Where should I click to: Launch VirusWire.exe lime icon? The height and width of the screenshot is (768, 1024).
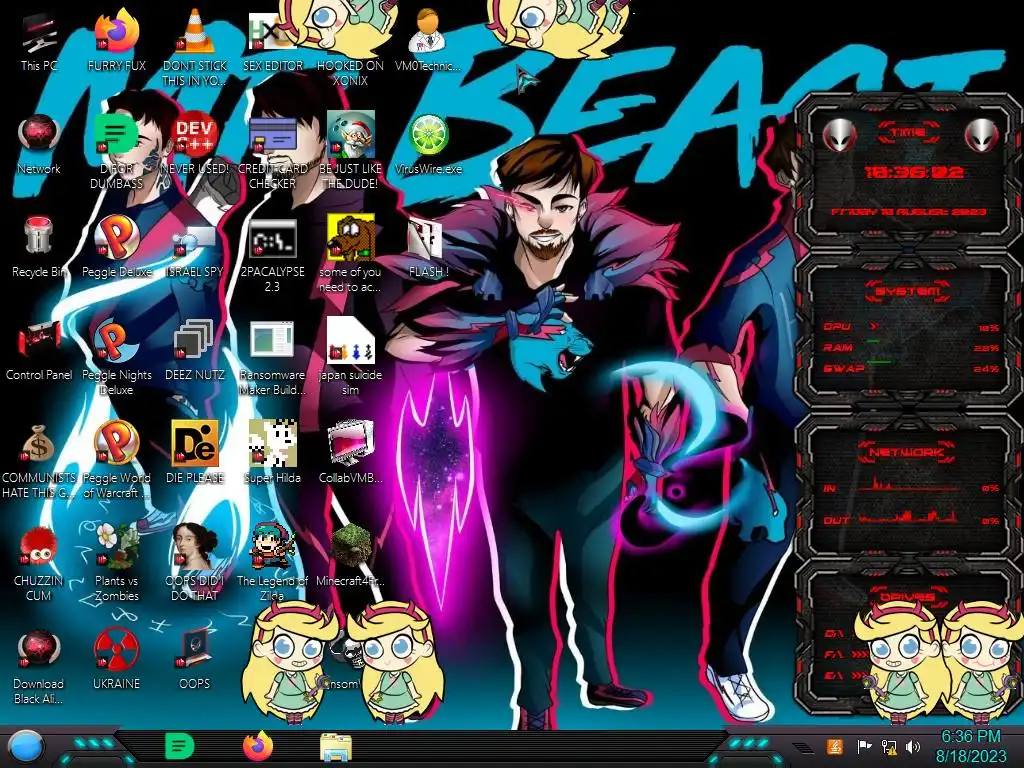point(428,145)
